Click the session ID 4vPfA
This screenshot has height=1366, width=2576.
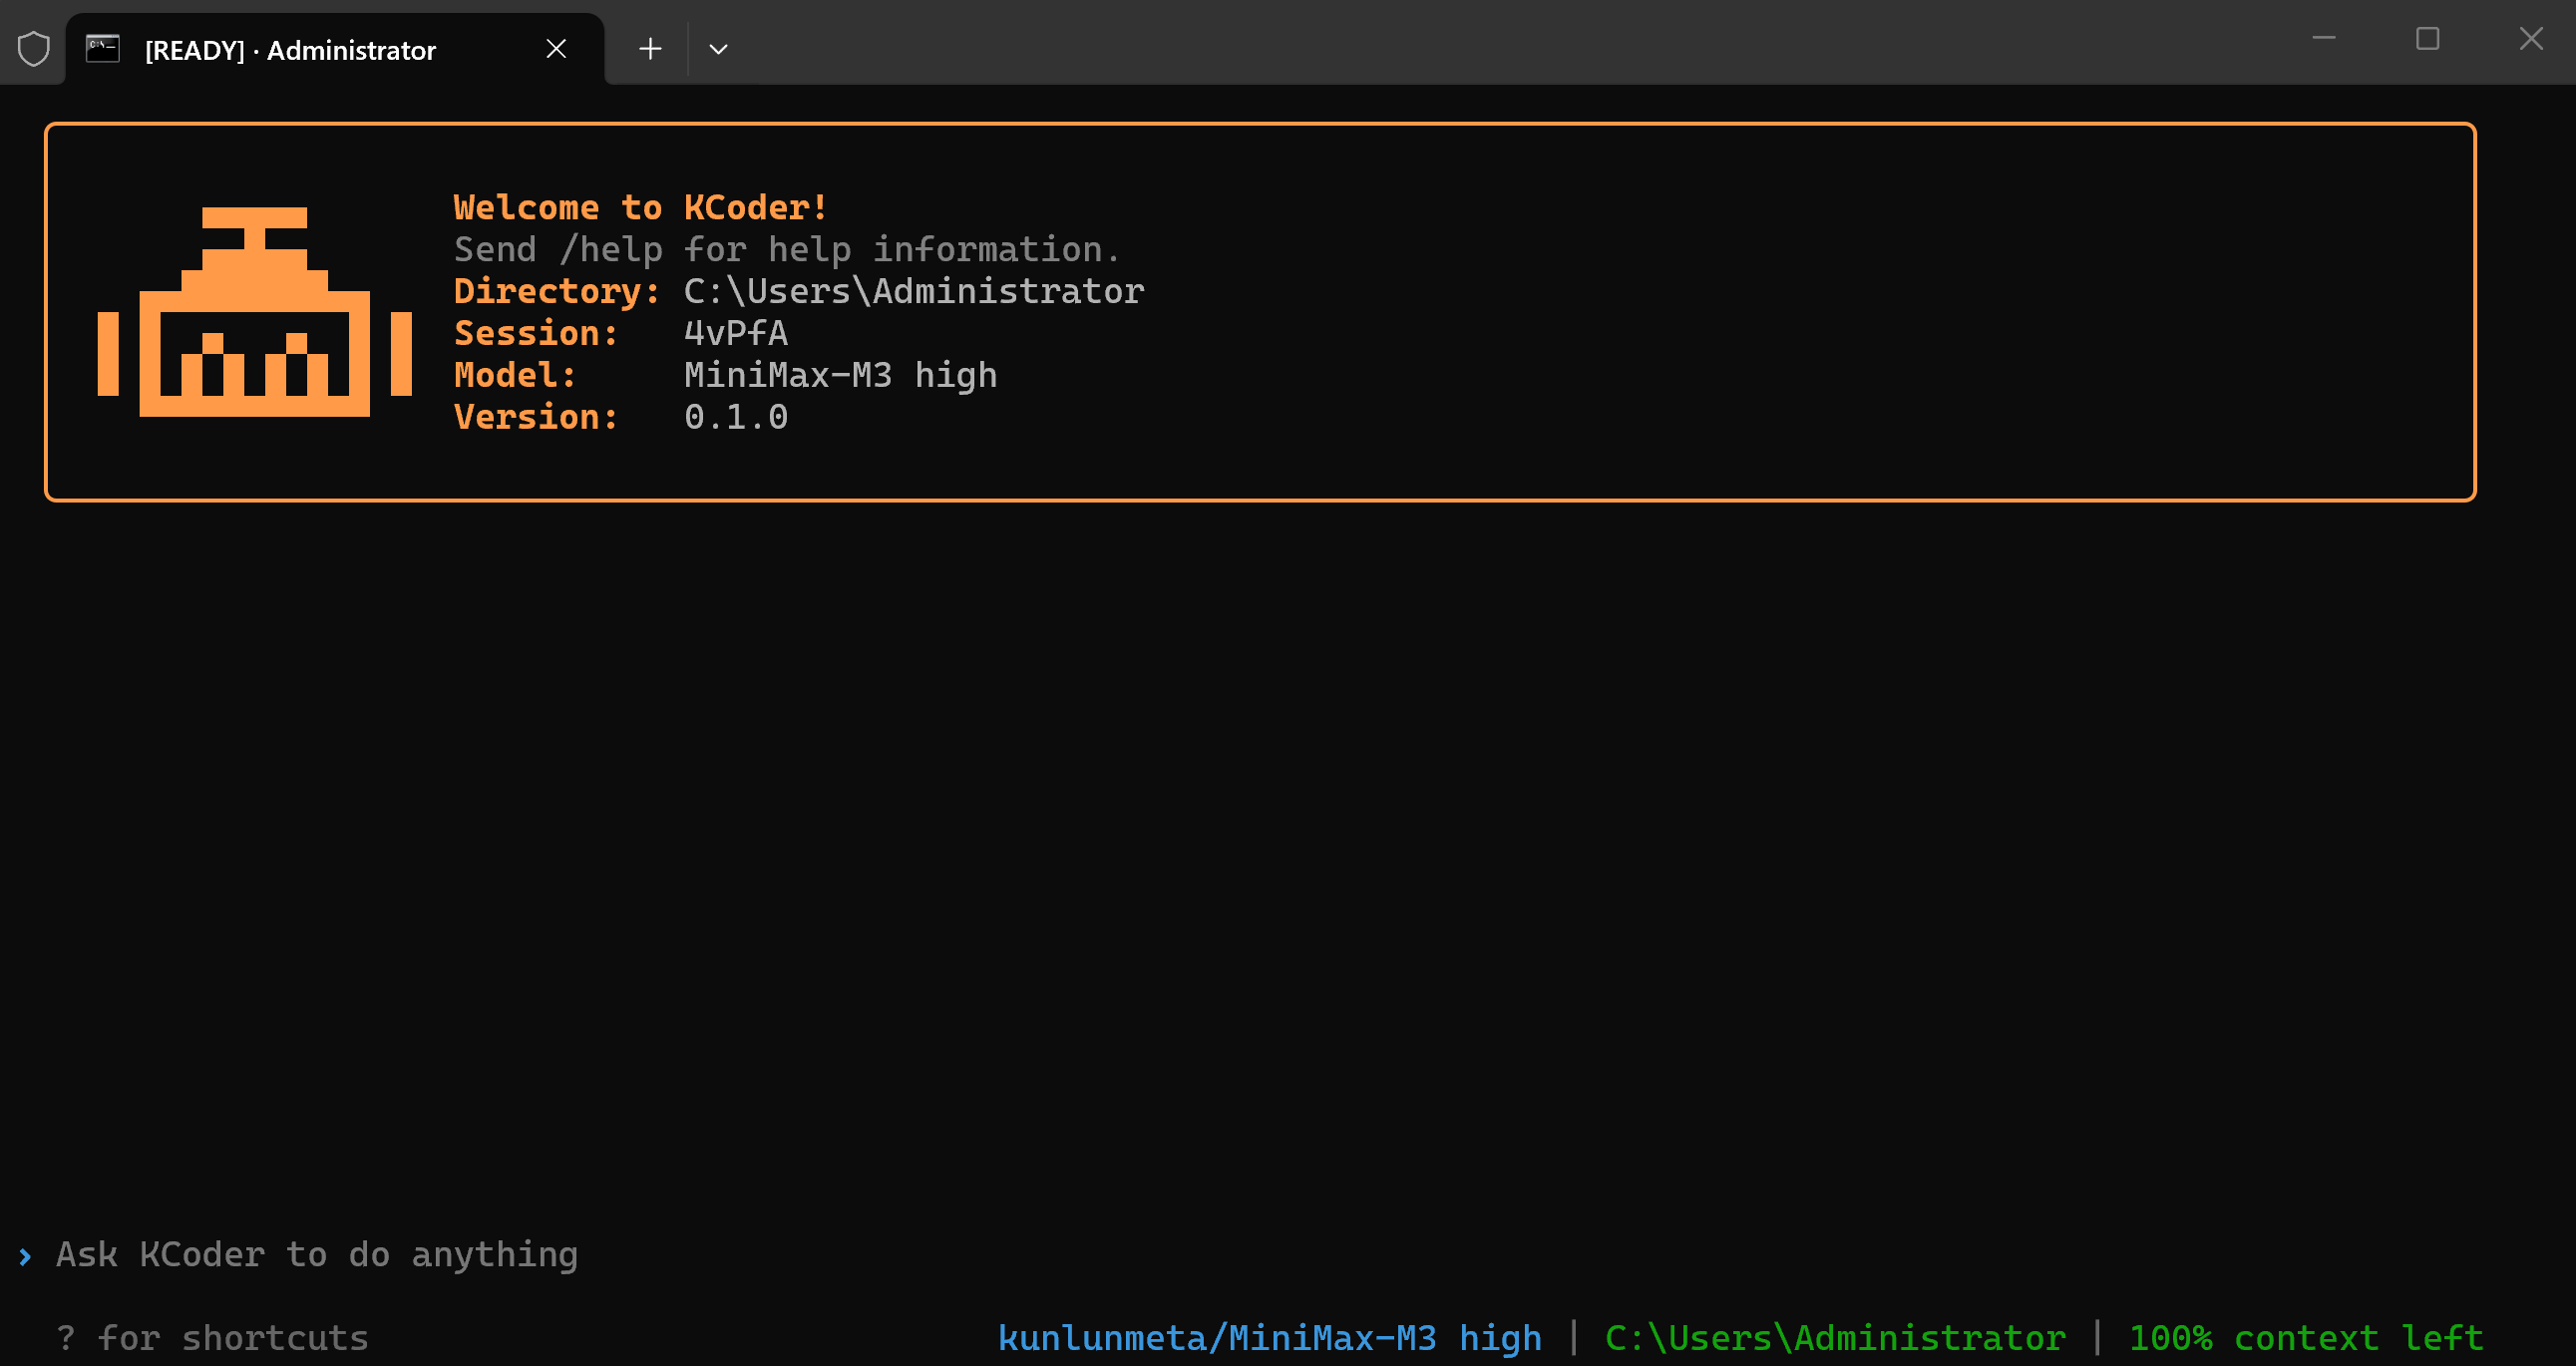tap(736, 334)
